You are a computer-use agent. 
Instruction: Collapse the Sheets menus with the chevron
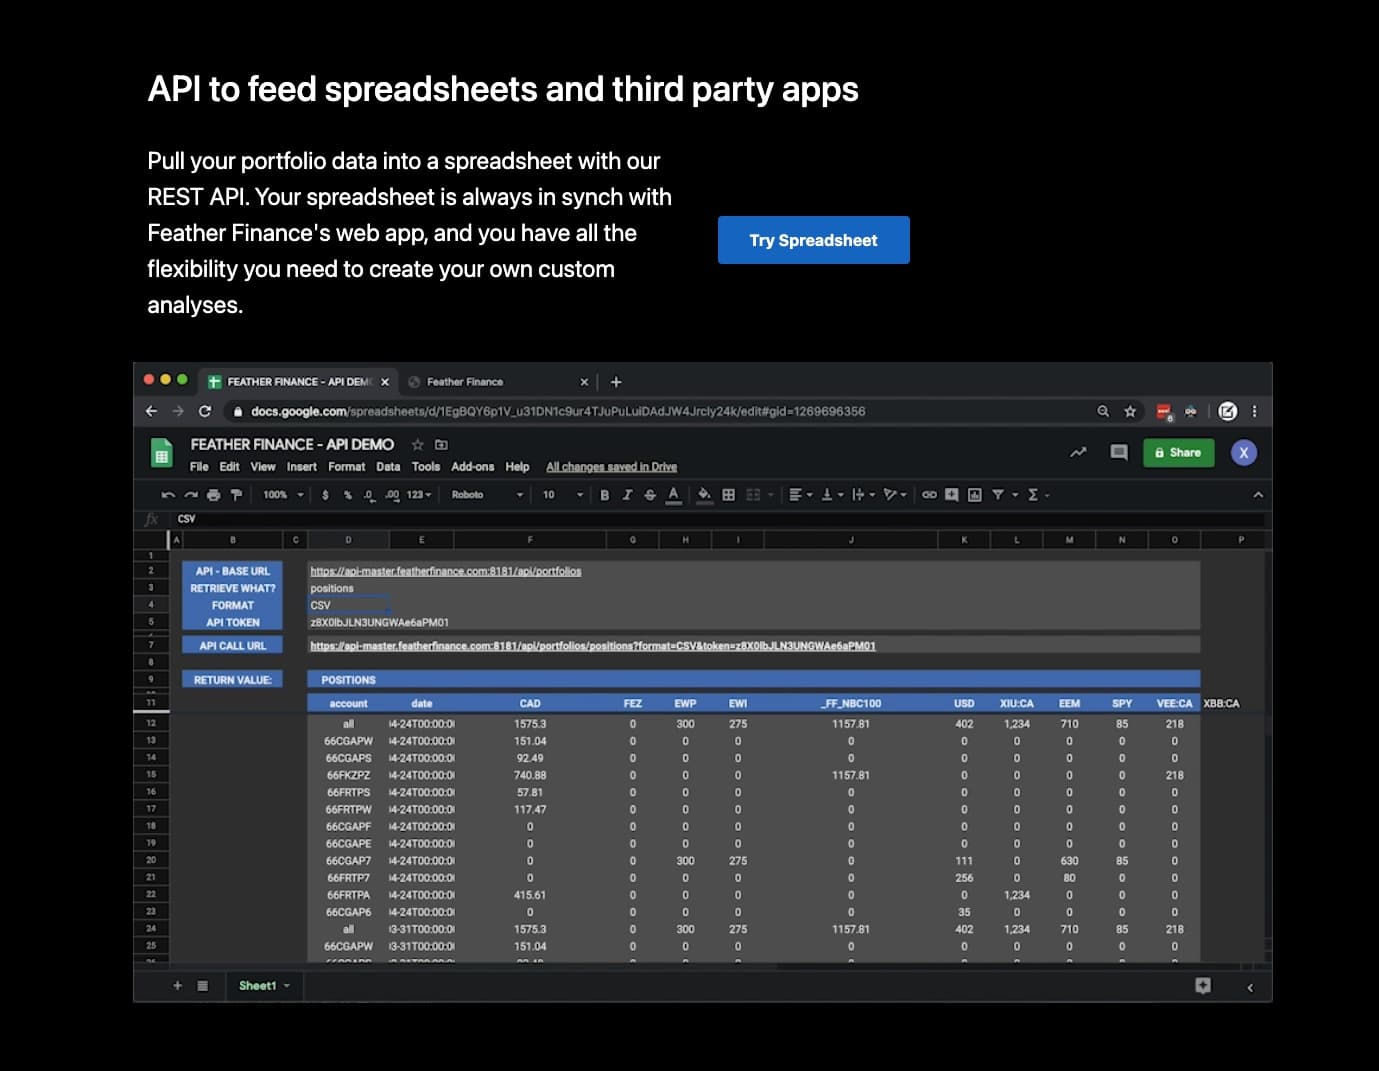[x=1258, y=495]
